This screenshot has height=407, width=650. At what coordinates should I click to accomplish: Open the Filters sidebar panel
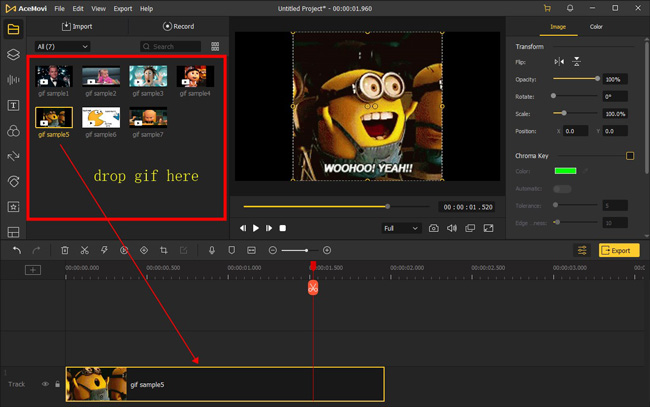click(x=13, y=131)
